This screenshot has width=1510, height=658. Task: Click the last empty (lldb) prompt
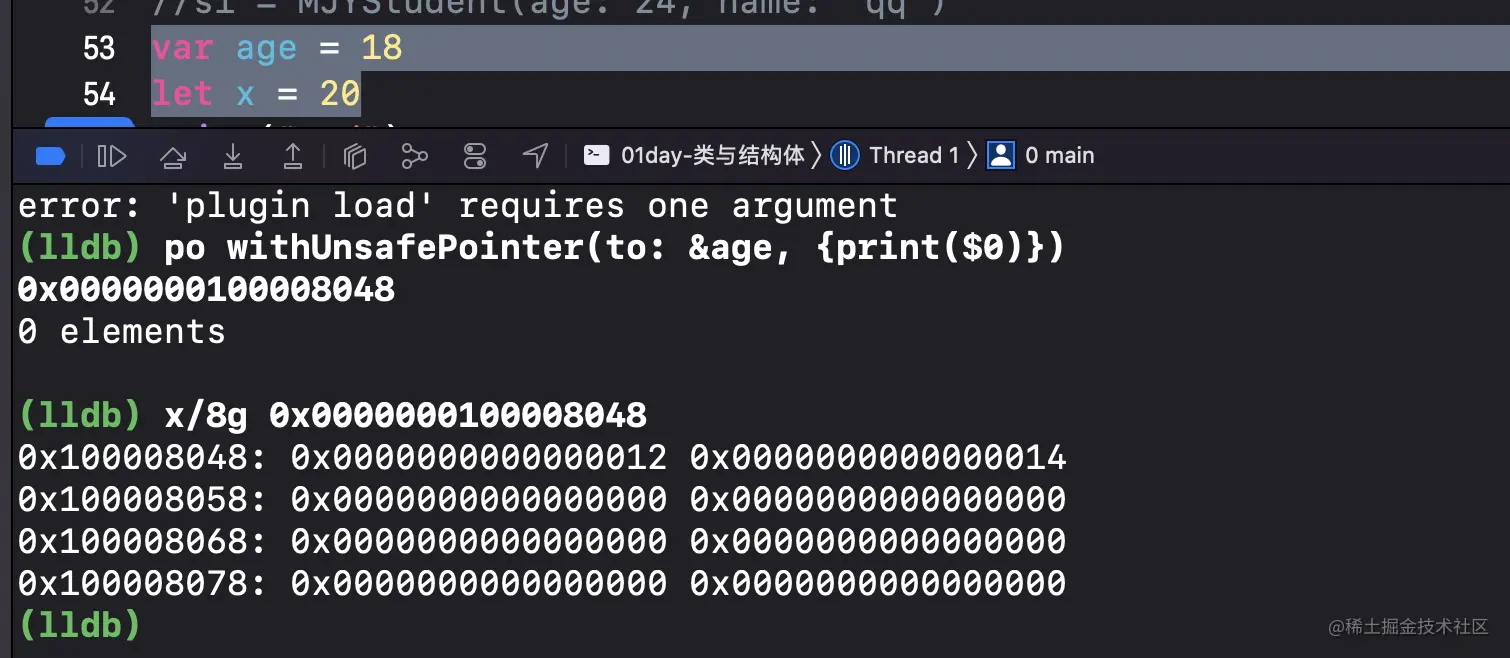coord(79,626)
